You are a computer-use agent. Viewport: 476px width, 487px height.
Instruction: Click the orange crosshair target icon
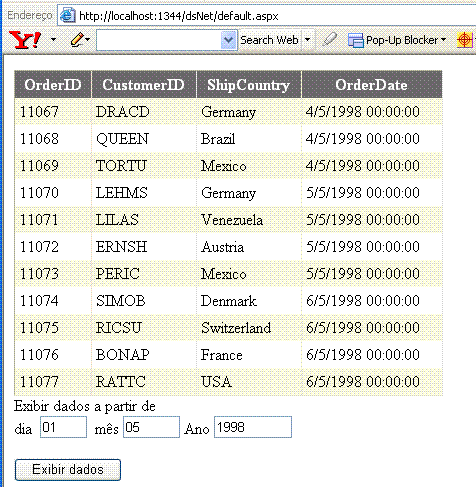pyautogui.click(x=465, y=40)
